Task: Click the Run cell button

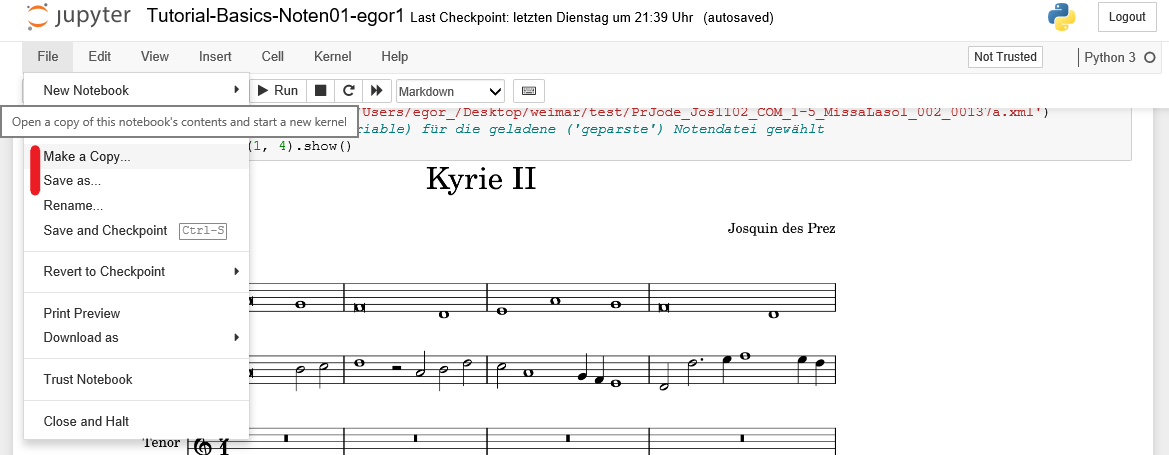Action: point(277,91)
